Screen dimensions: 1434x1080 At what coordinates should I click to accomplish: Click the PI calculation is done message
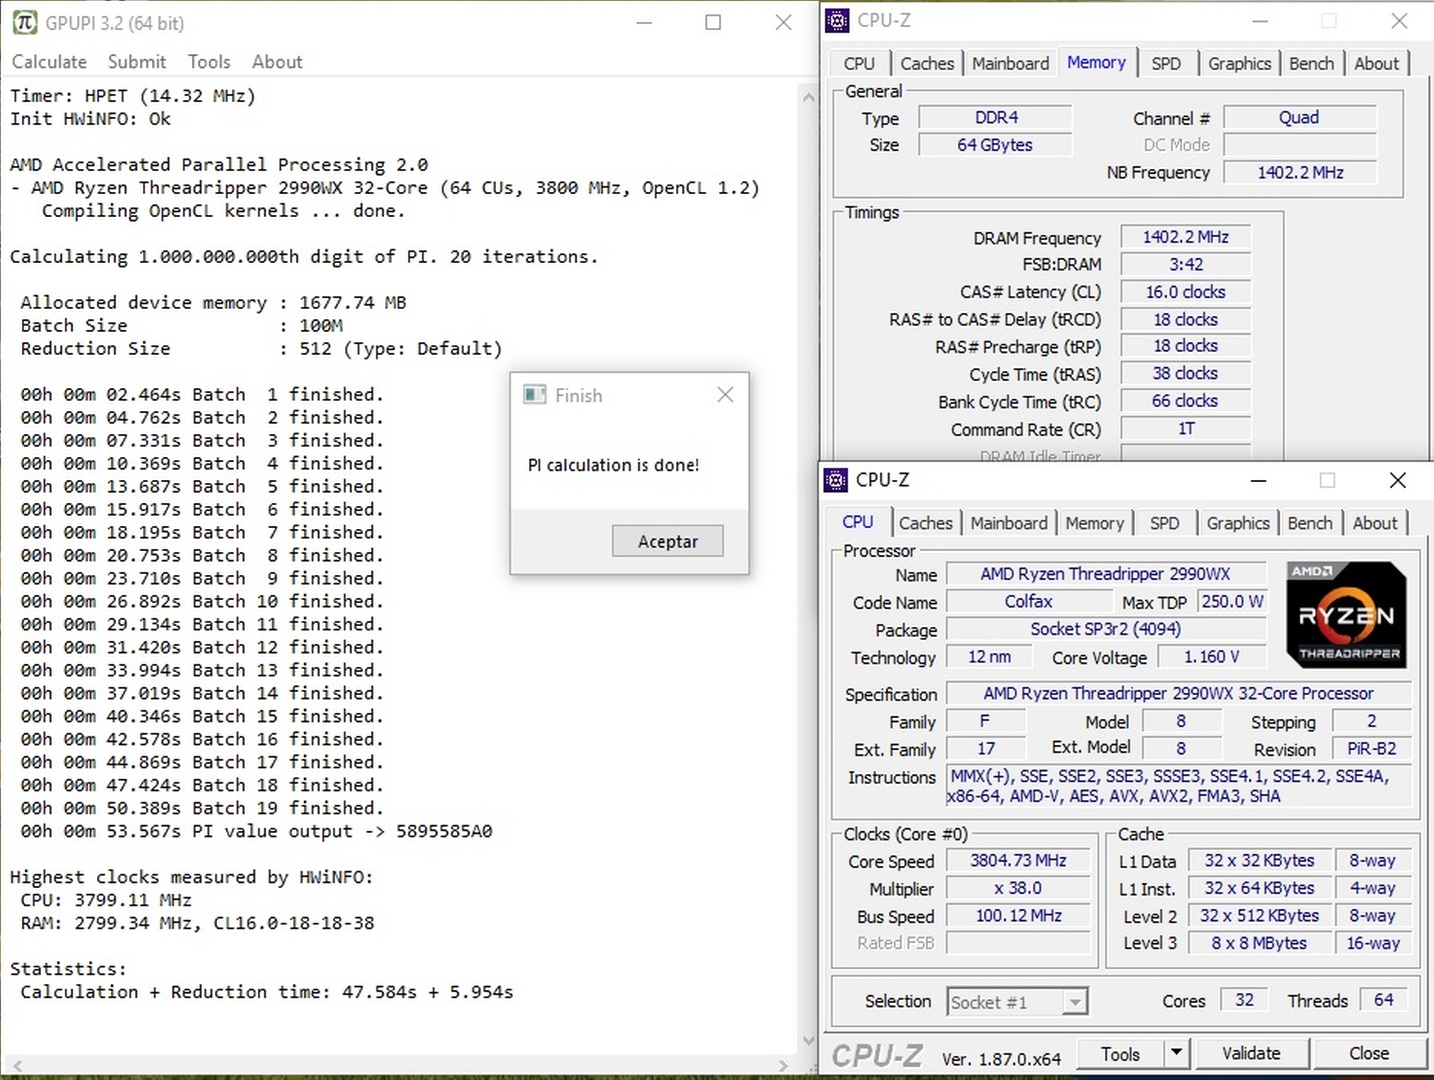tap(613, 465)
